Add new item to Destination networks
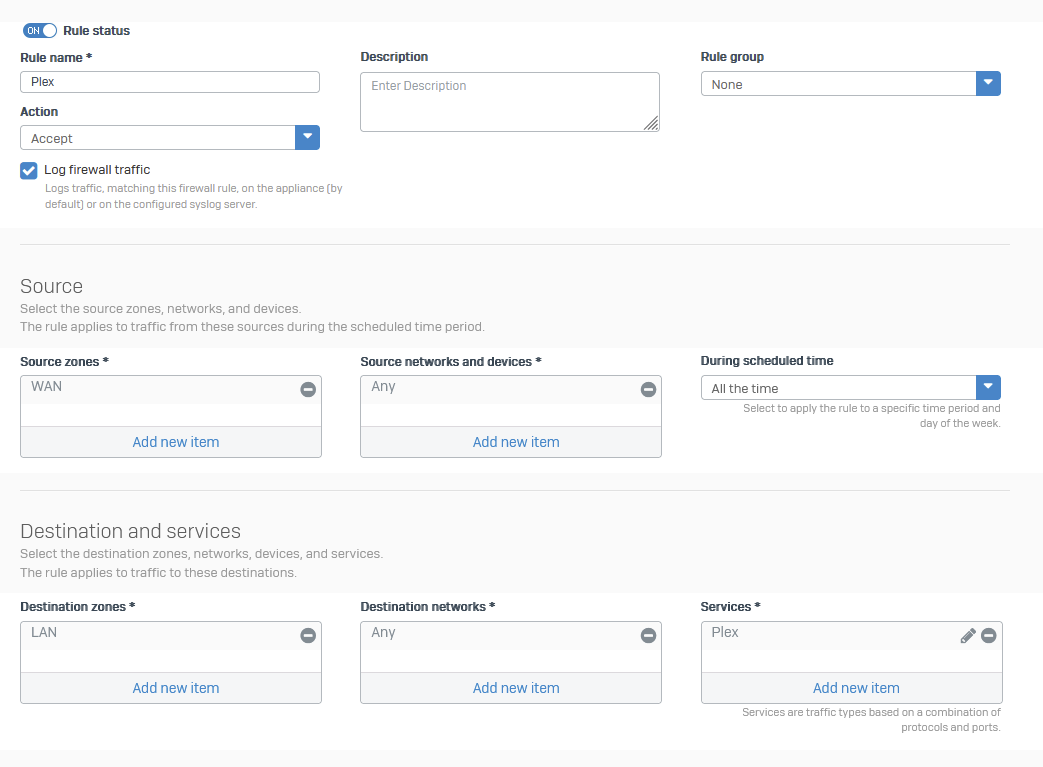The width and height of the screenshot is (1043, 767). [x=516, y=688]
